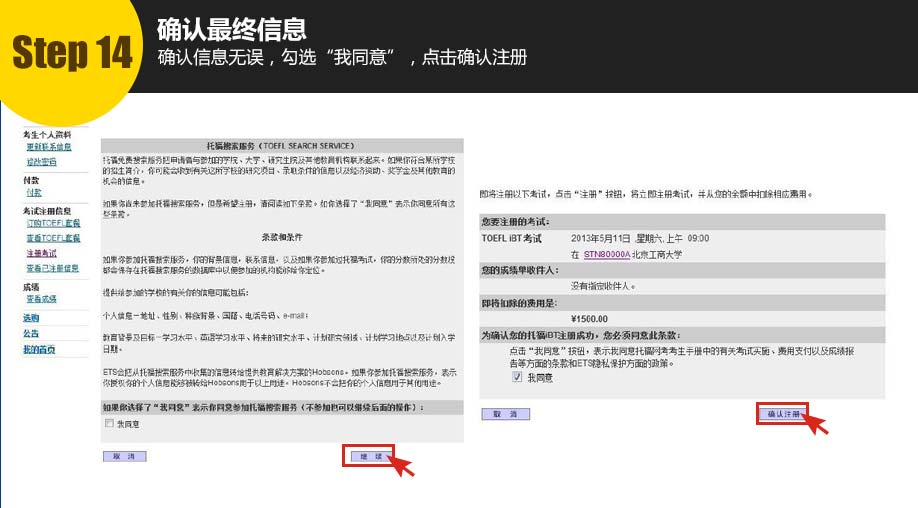Uncheck 我同意 in the registration confirmation panel
918x508 pixels.
(517, 378)
